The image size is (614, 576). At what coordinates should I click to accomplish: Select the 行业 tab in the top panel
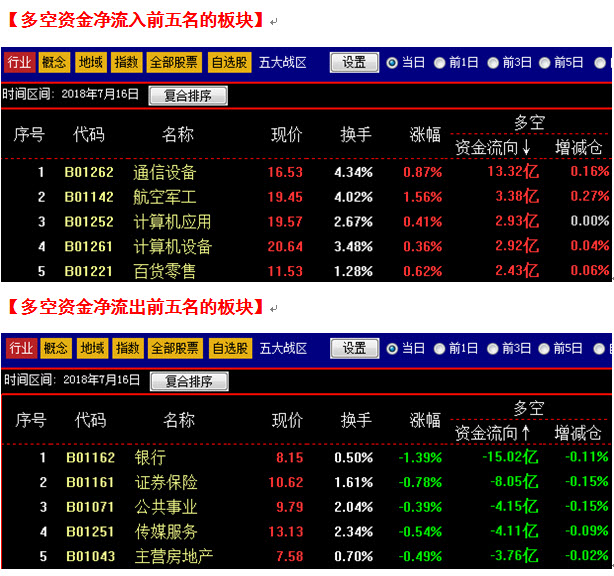coord(19,62)
